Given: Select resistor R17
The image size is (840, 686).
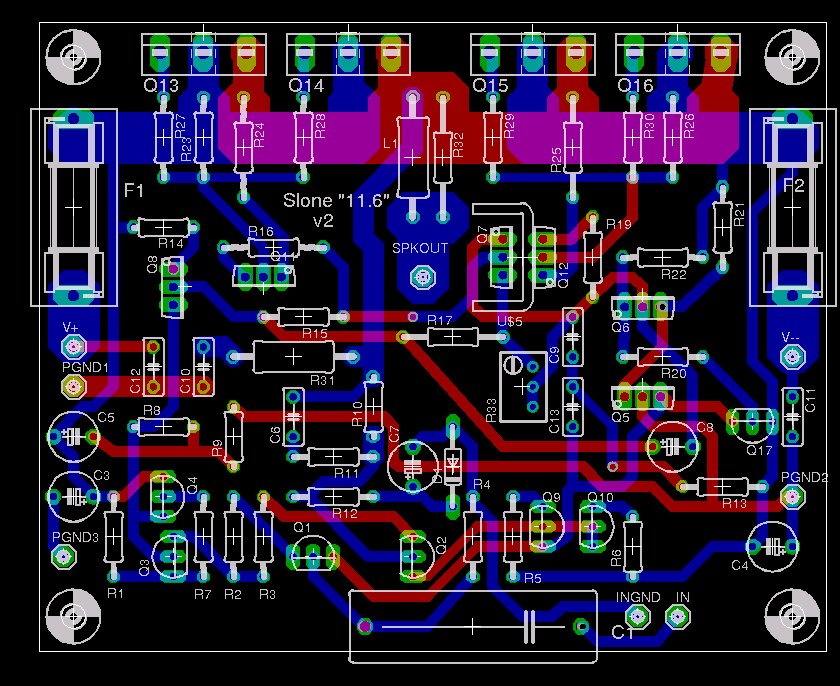Looking at the screenshot, I should [x=453, y=337].
